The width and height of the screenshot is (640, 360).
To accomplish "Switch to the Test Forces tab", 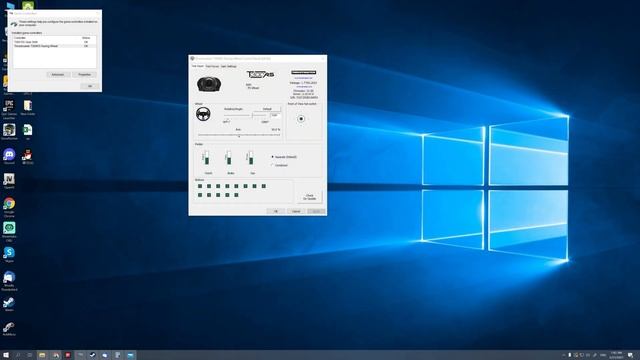I will click(x=212, y=66).
